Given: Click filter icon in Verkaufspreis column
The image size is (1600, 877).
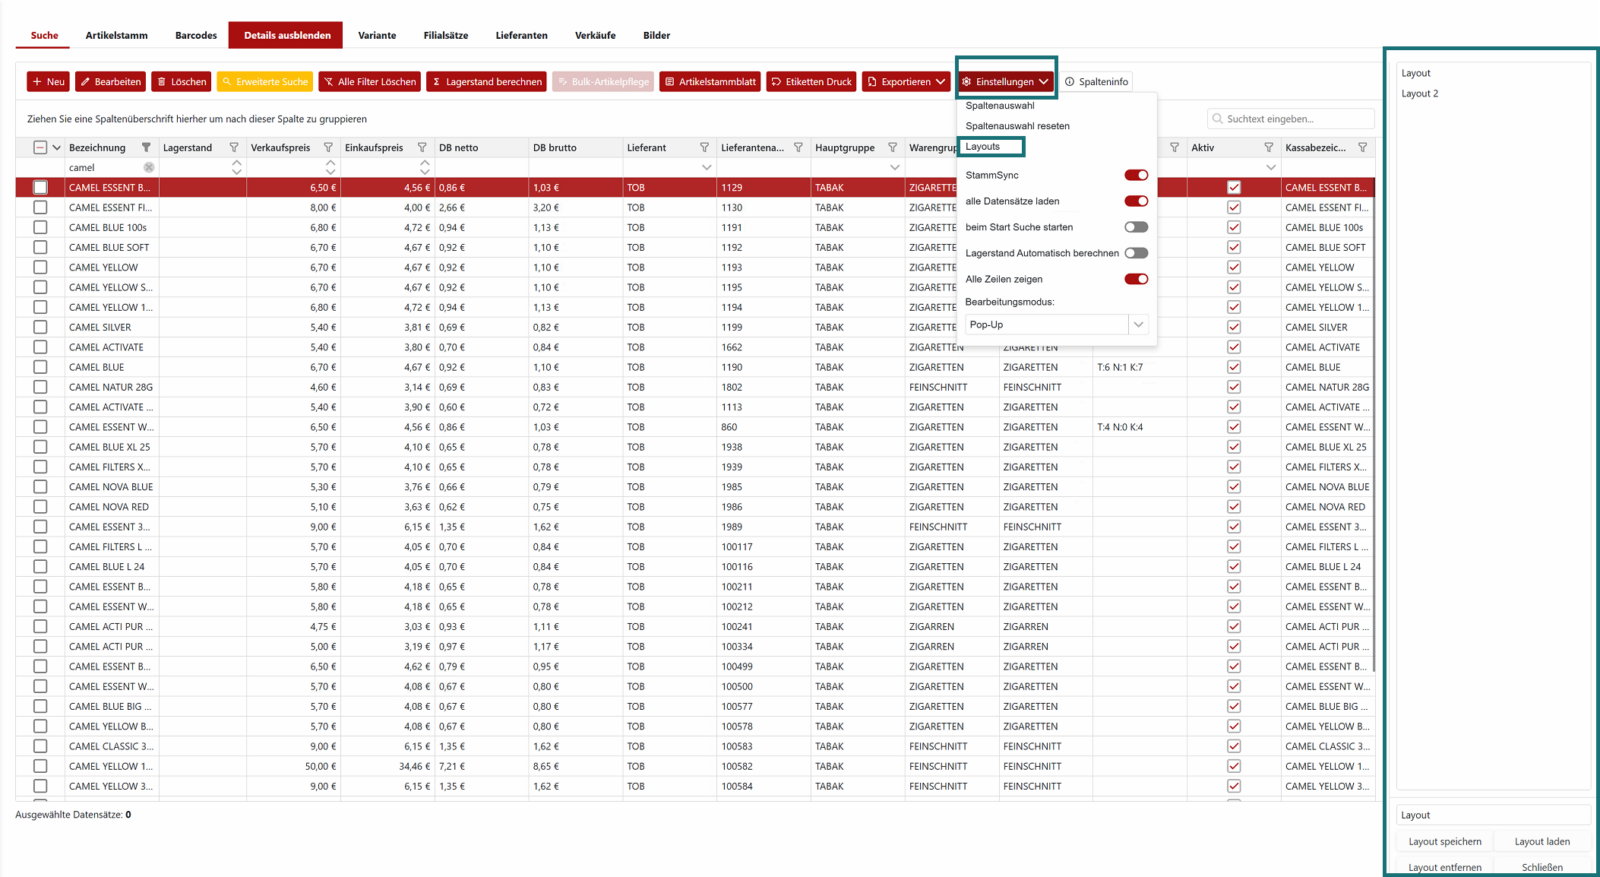Looking at the screenshot, I should tap(328, 147).
